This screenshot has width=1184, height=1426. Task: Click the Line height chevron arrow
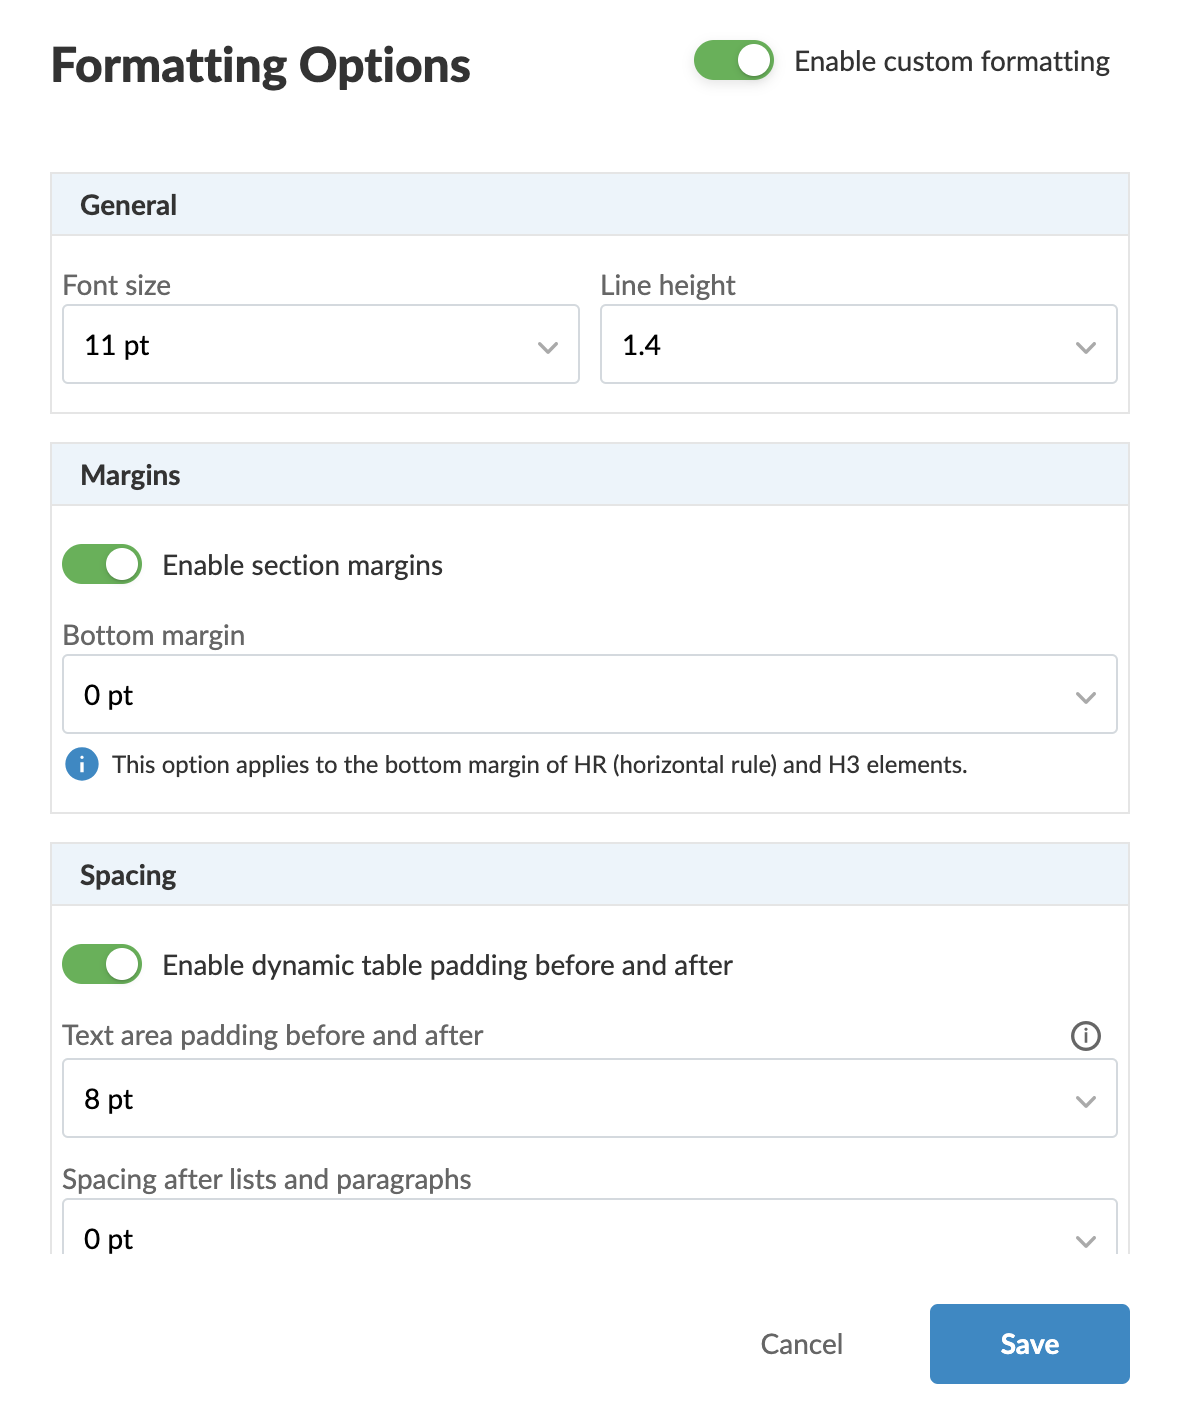1085,347
